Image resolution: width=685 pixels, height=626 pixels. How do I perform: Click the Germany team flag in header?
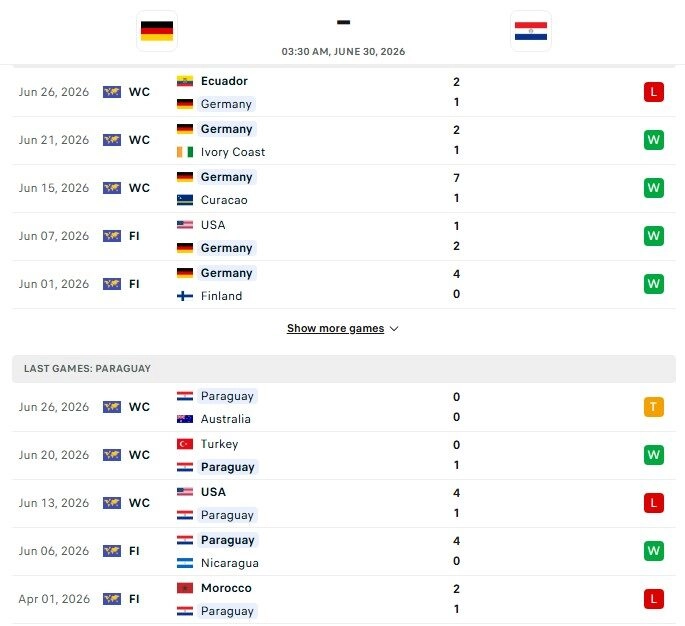tap(157, 31)
